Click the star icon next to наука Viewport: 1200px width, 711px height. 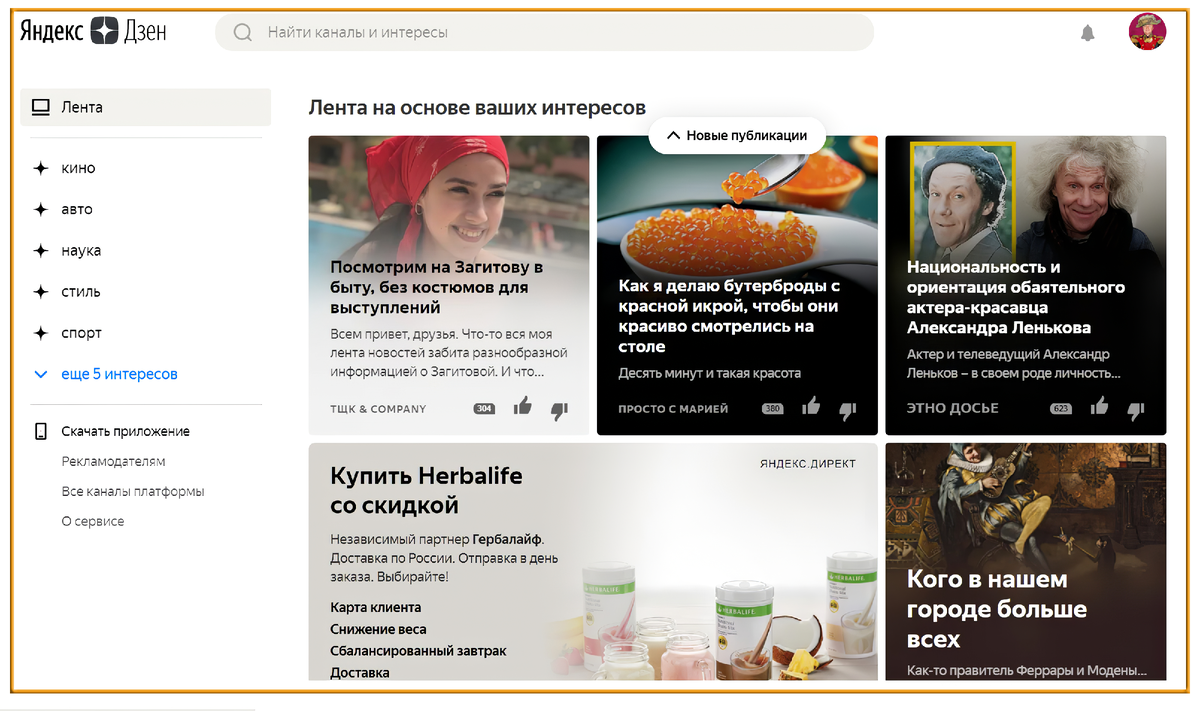(x=41, y=250)
